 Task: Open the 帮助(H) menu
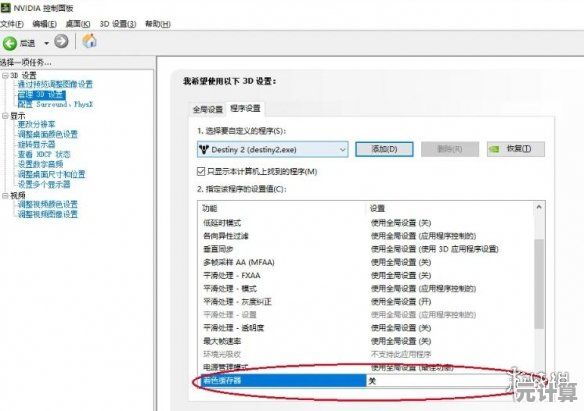coord(158,24)
